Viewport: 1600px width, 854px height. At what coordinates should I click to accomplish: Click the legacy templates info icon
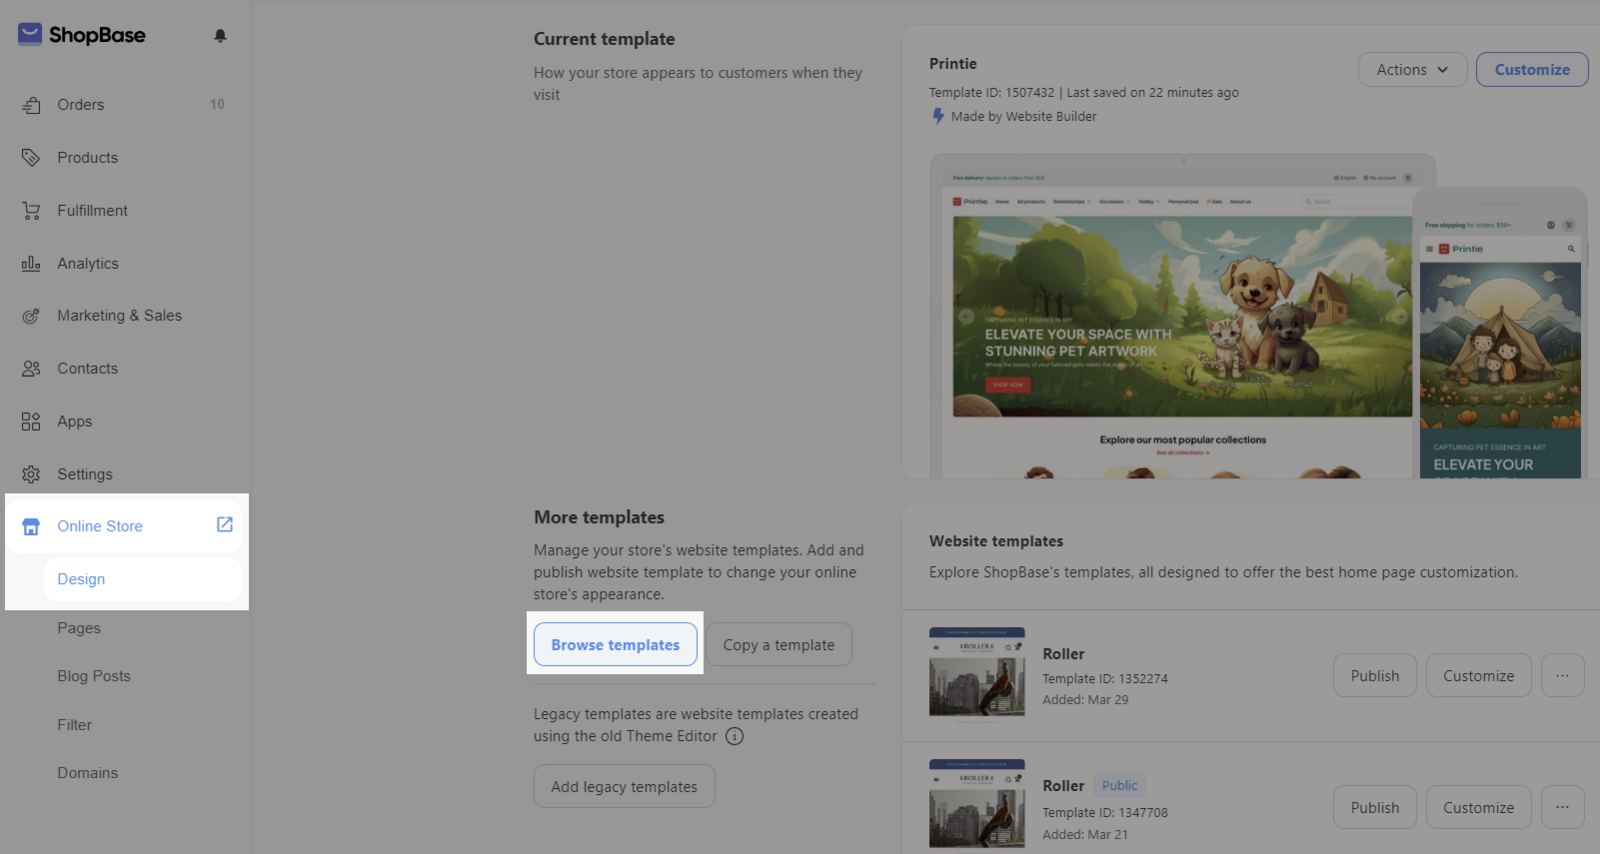point(734,737)
